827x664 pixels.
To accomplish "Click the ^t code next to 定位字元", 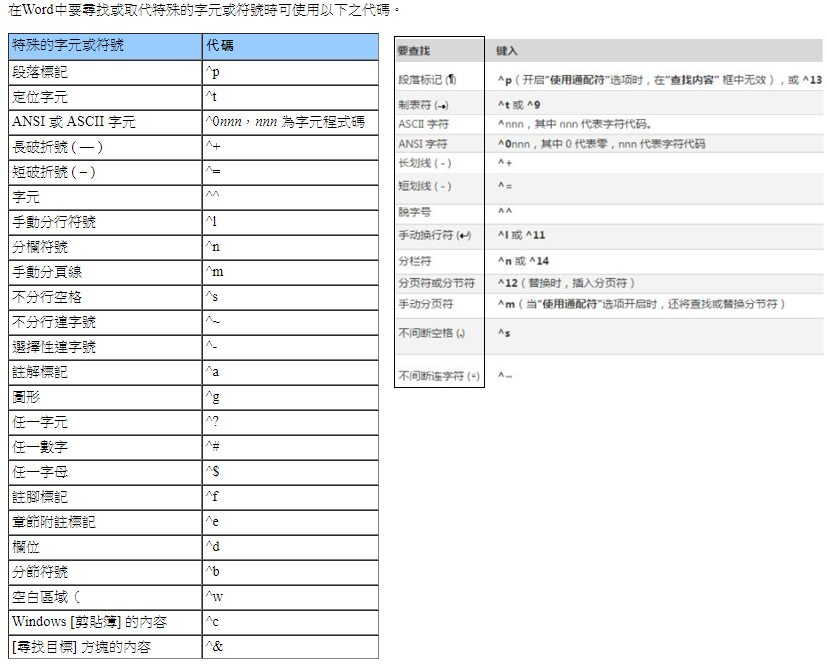I will 212,97.
